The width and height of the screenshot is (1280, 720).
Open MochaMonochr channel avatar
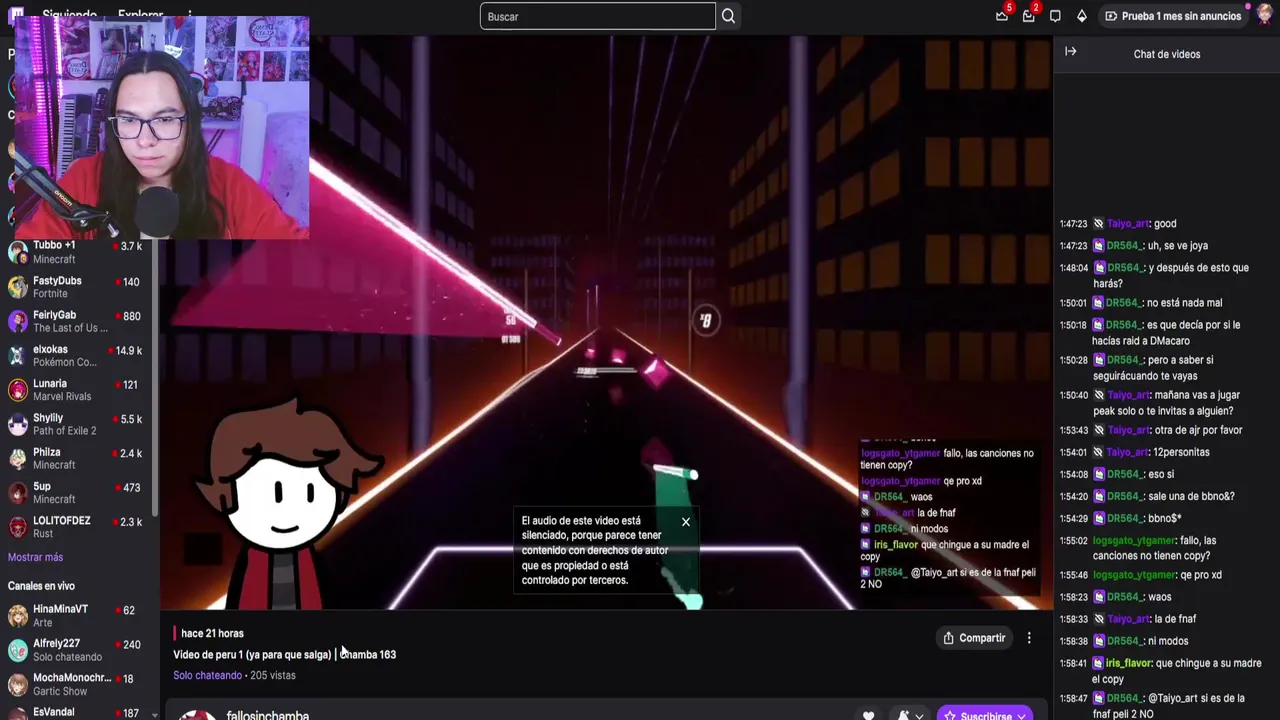pyautogui.click(x=17, y=684)
